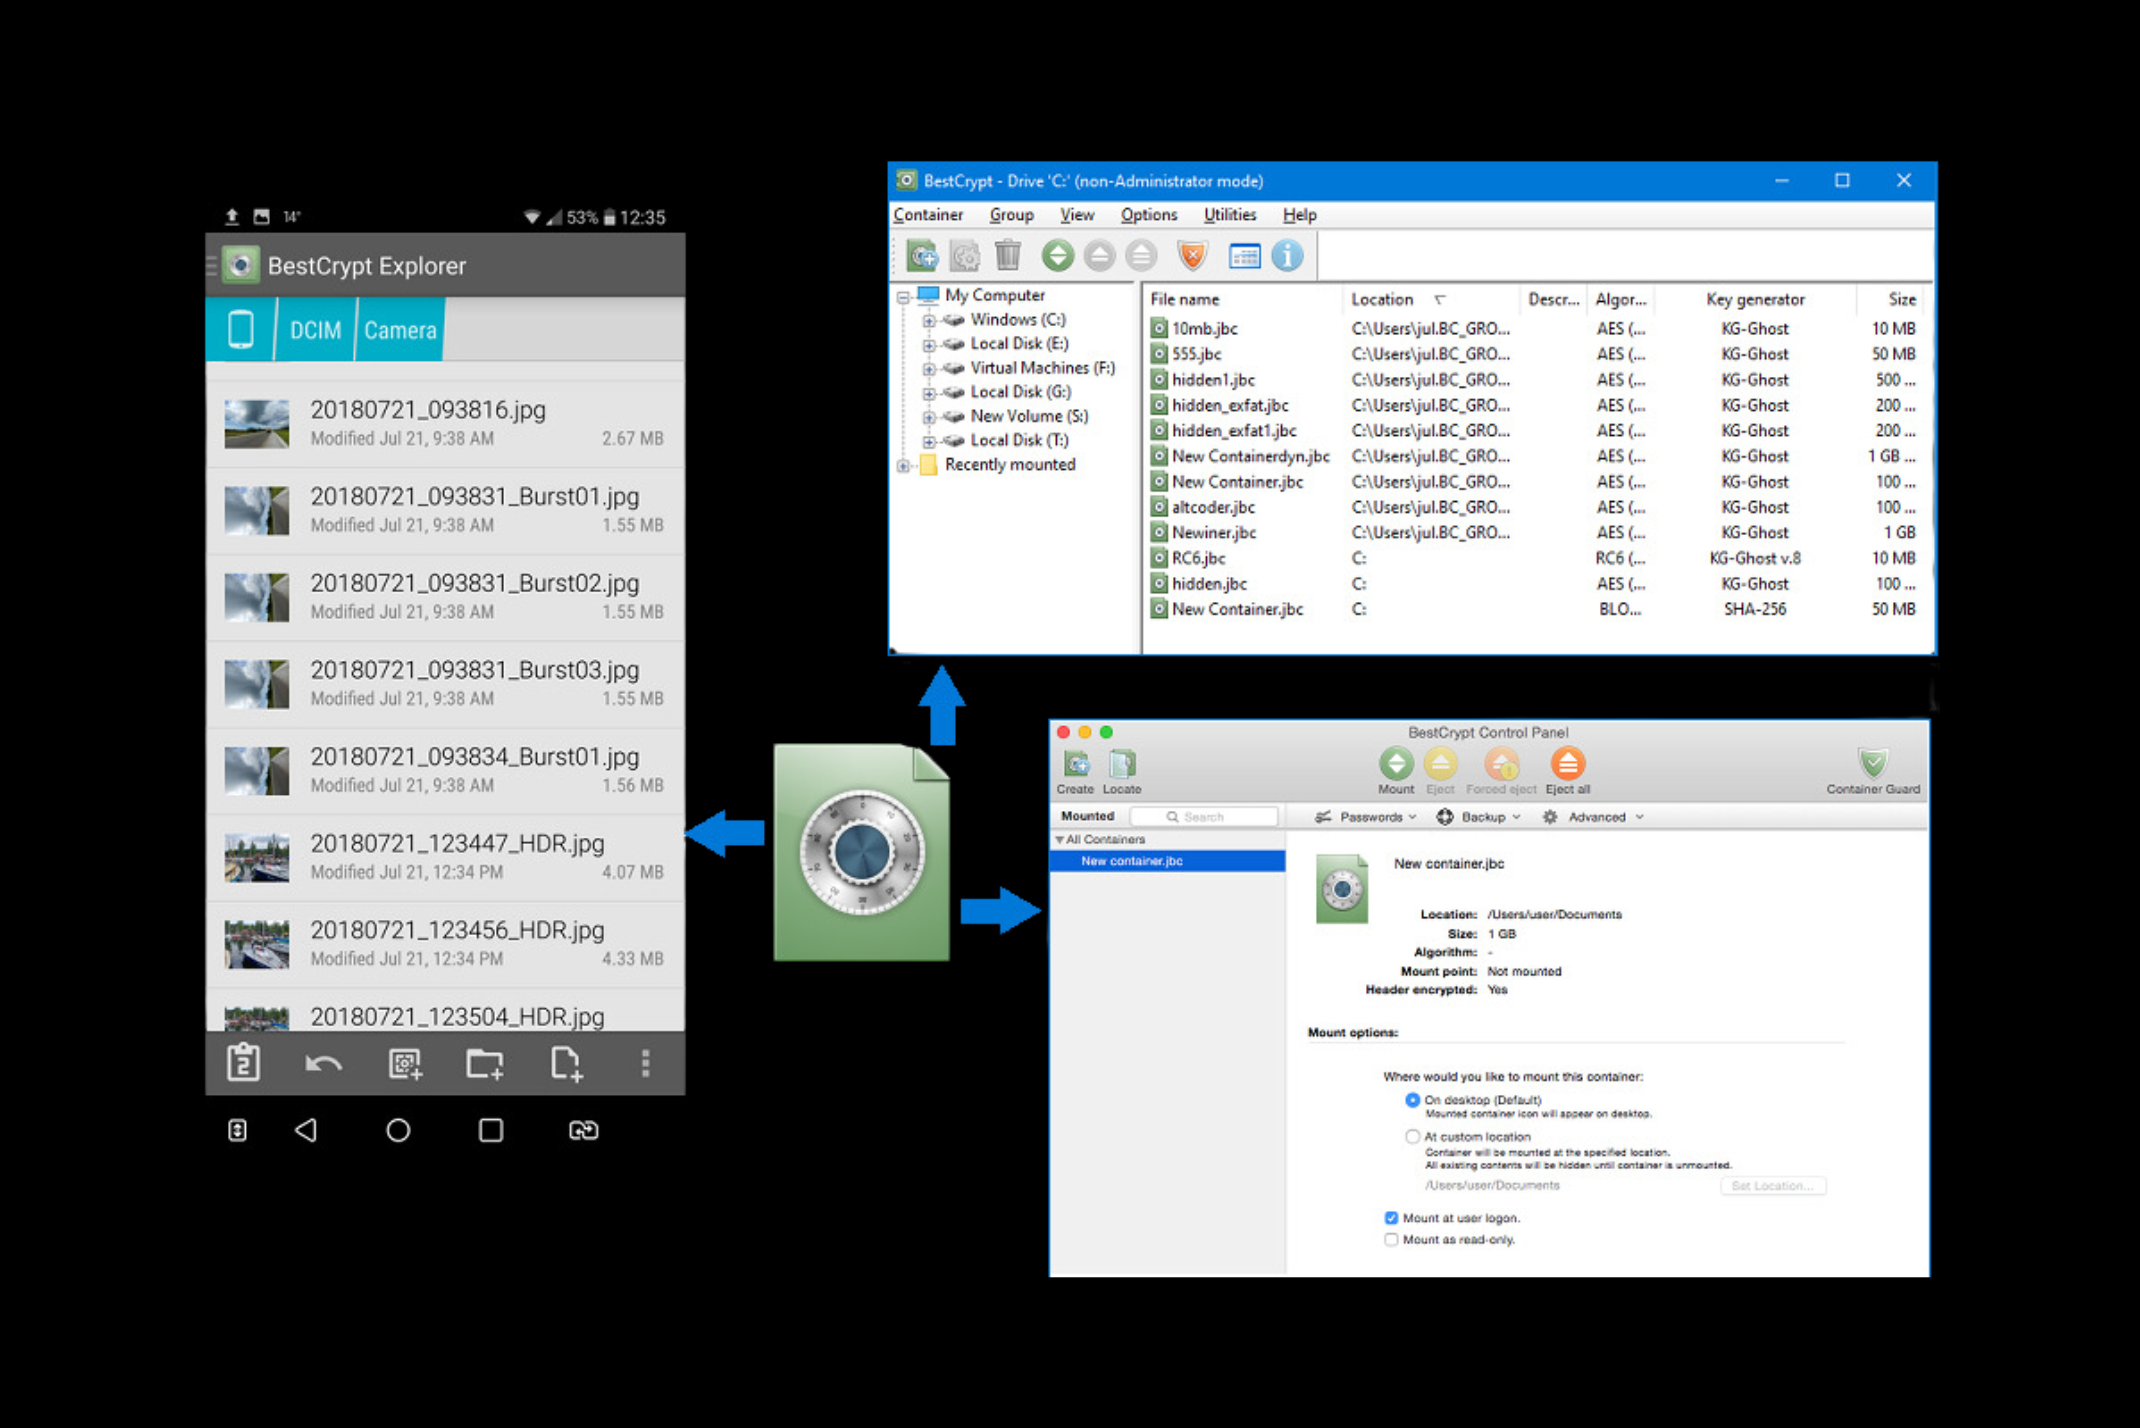Sort by Size column header
This screenshot has height=1428, width=2140.
point(1890,299)
